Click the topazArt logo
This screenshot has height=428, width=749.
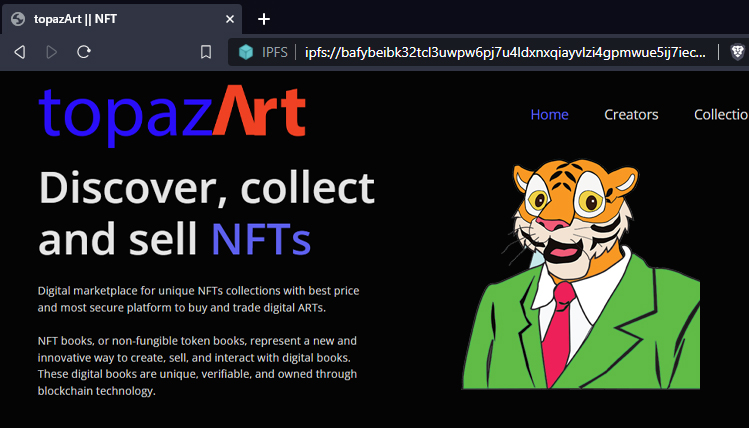pos(172,115)
